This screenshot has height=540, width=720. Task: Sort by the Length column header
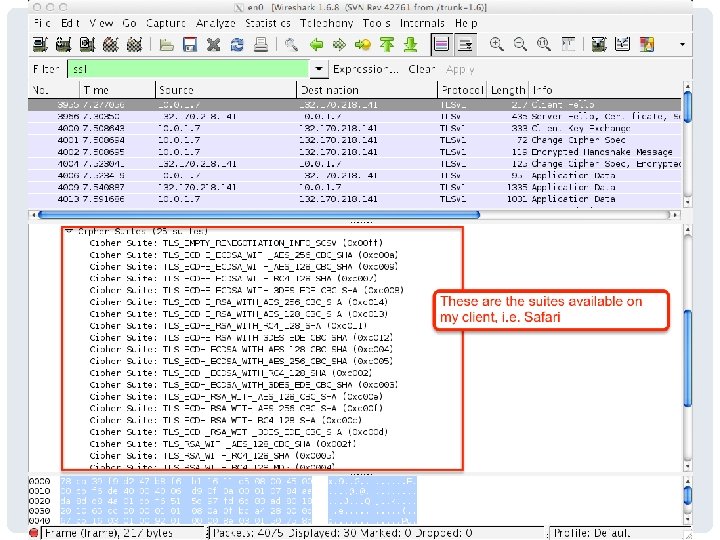tap(508, 90)
